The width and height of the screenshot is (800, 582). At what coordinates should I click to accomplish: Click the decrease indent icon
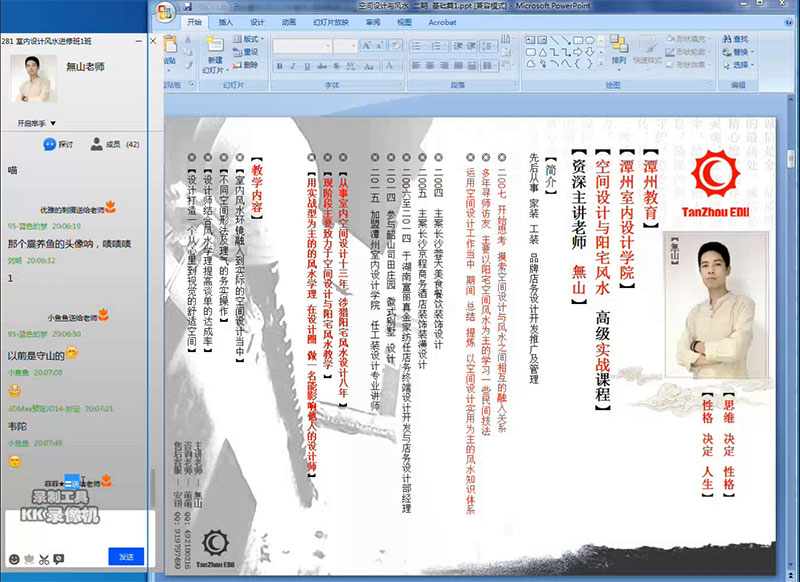point(458,46)
